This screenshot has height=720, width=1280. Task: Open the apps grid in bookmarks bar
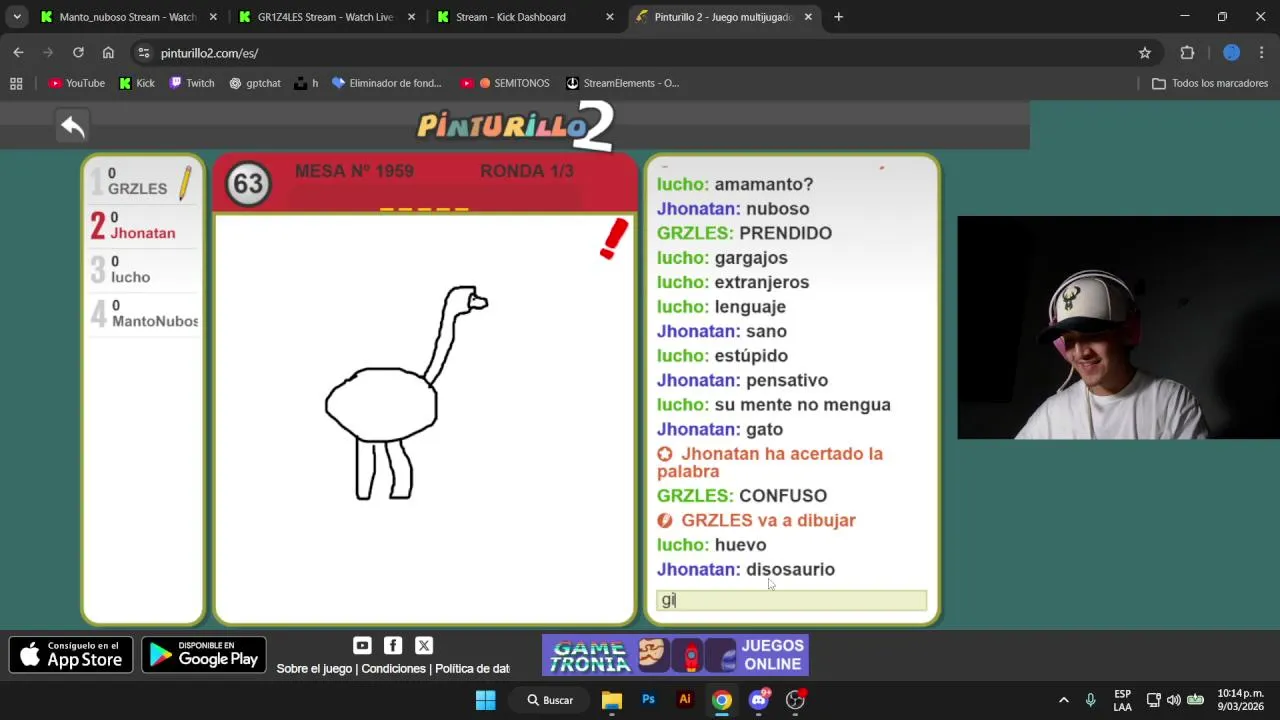(x=16, y=83)
